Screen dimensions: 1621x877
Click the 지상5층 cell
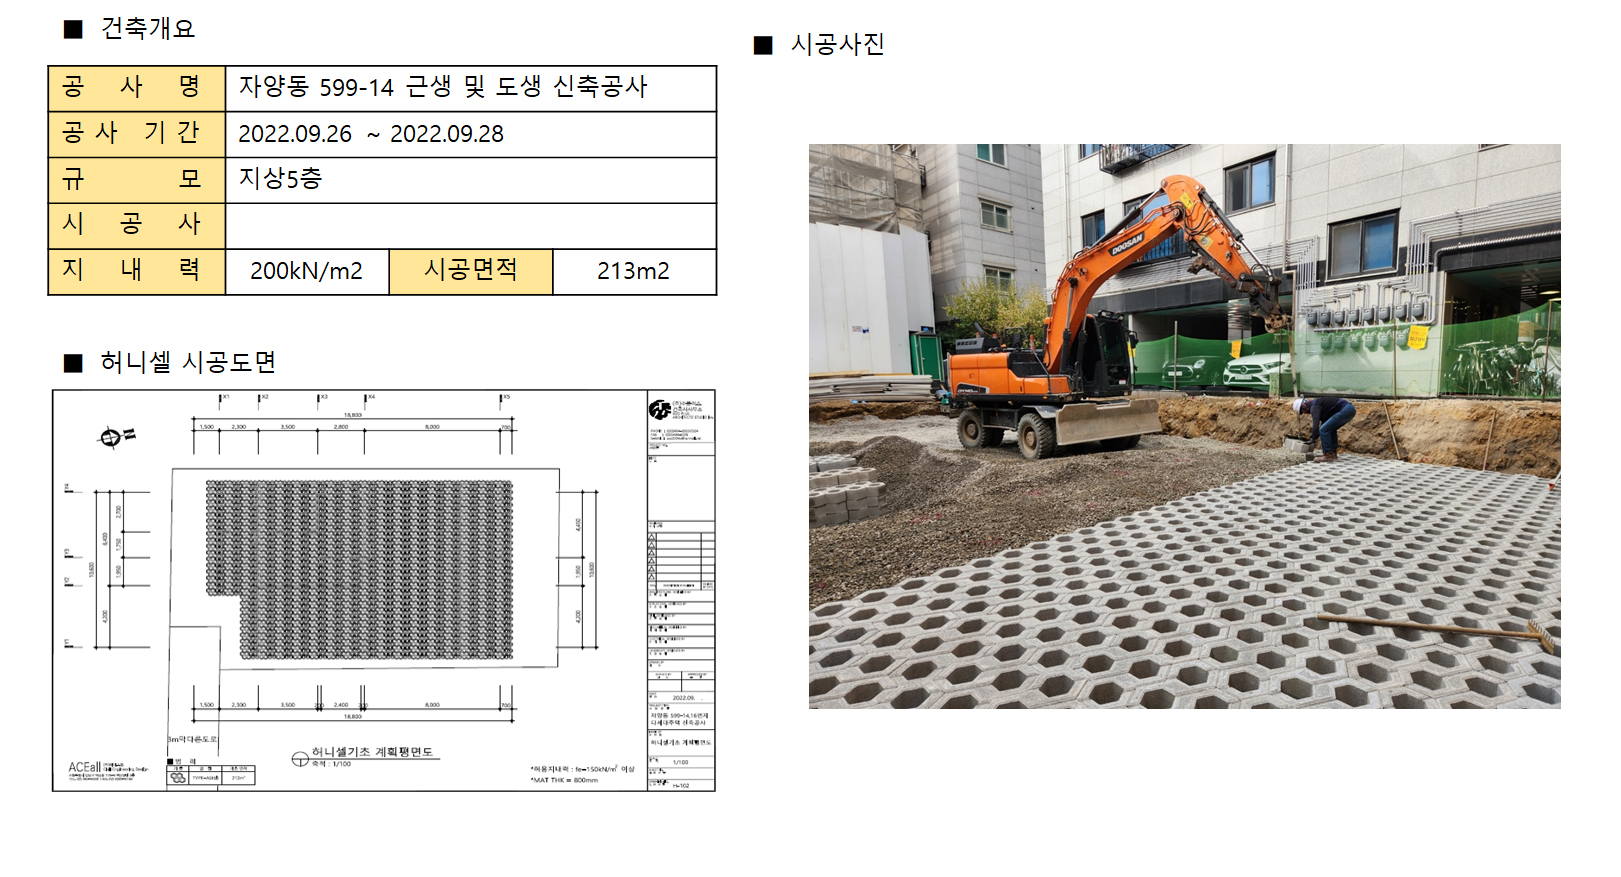click(x=471, y=180)
